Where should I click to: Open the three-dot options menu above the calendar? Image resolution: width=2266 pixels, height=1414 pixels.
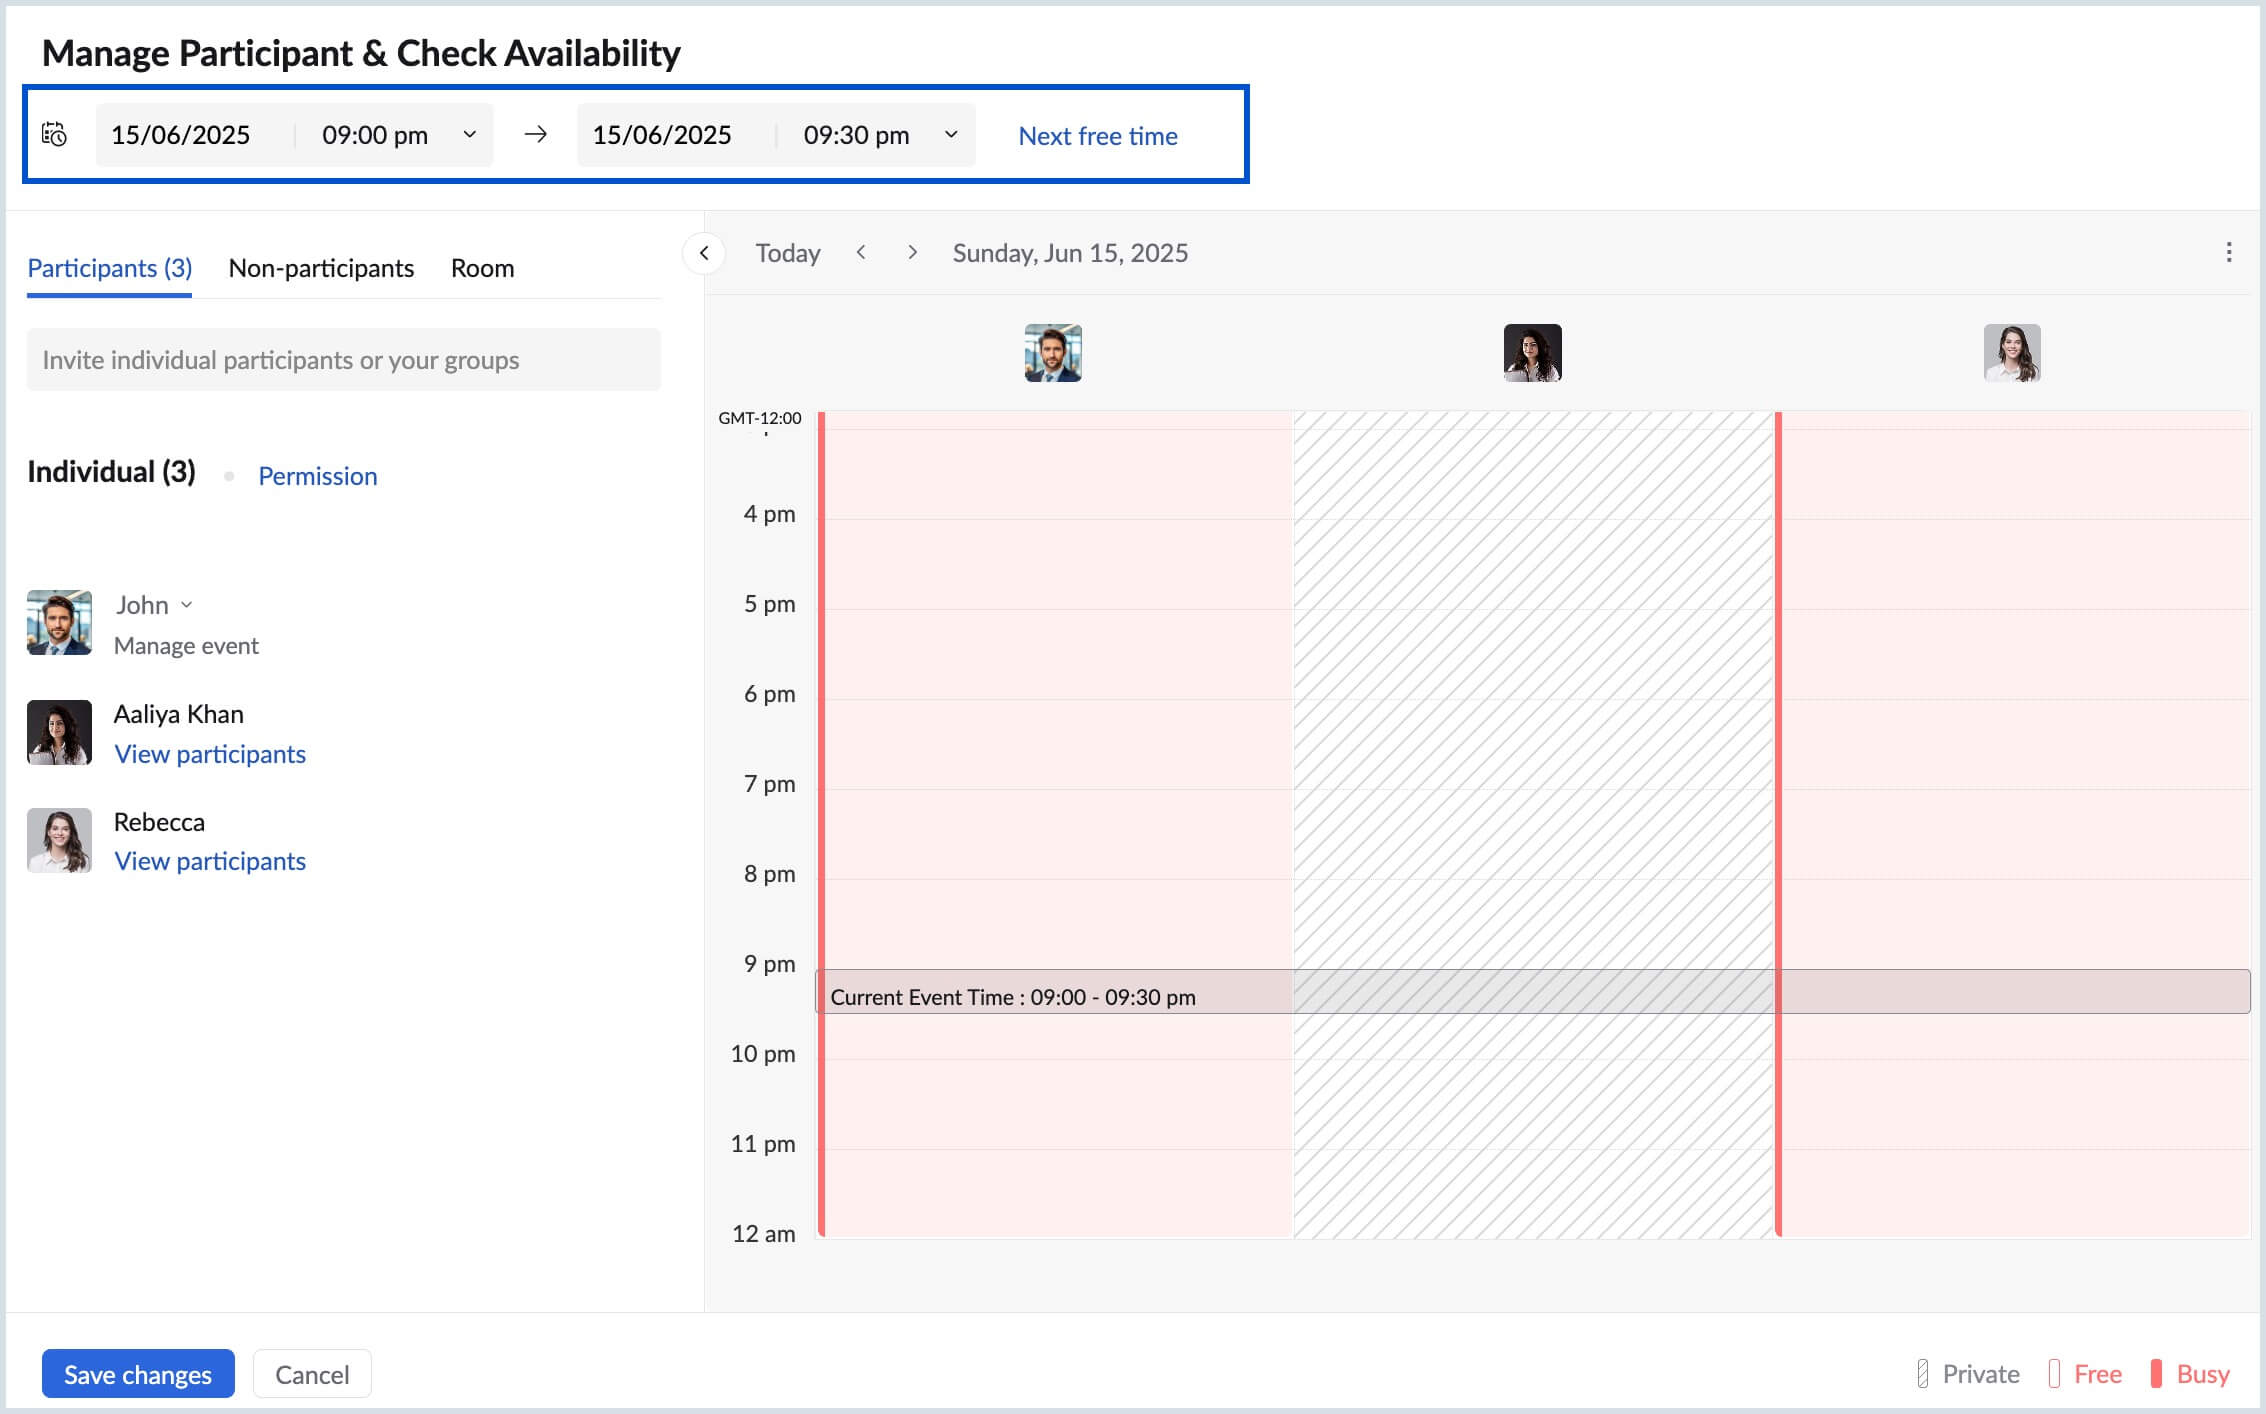(x=2228, y=253)
